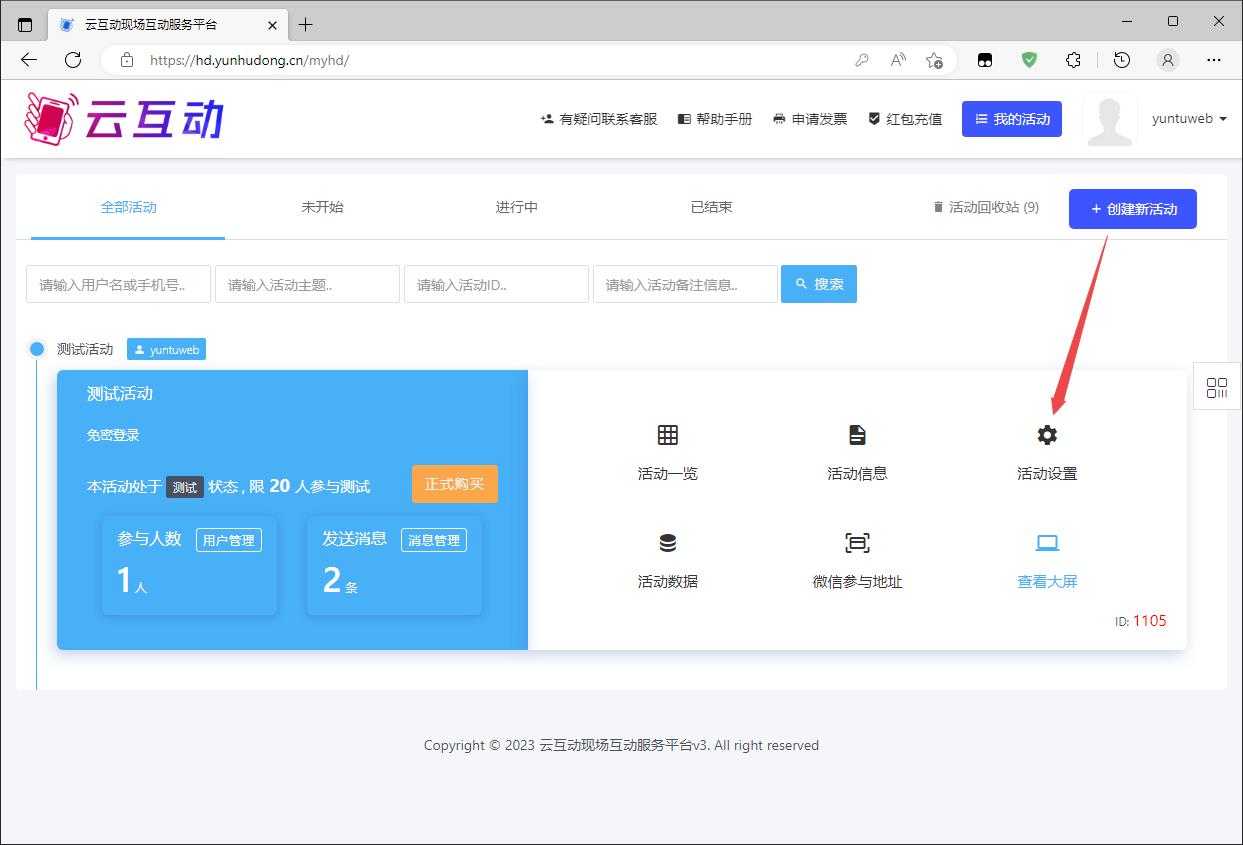Click the 请输入活动主题 input field
Viewport: 1243px width, 845px height.
pos(307,284)
